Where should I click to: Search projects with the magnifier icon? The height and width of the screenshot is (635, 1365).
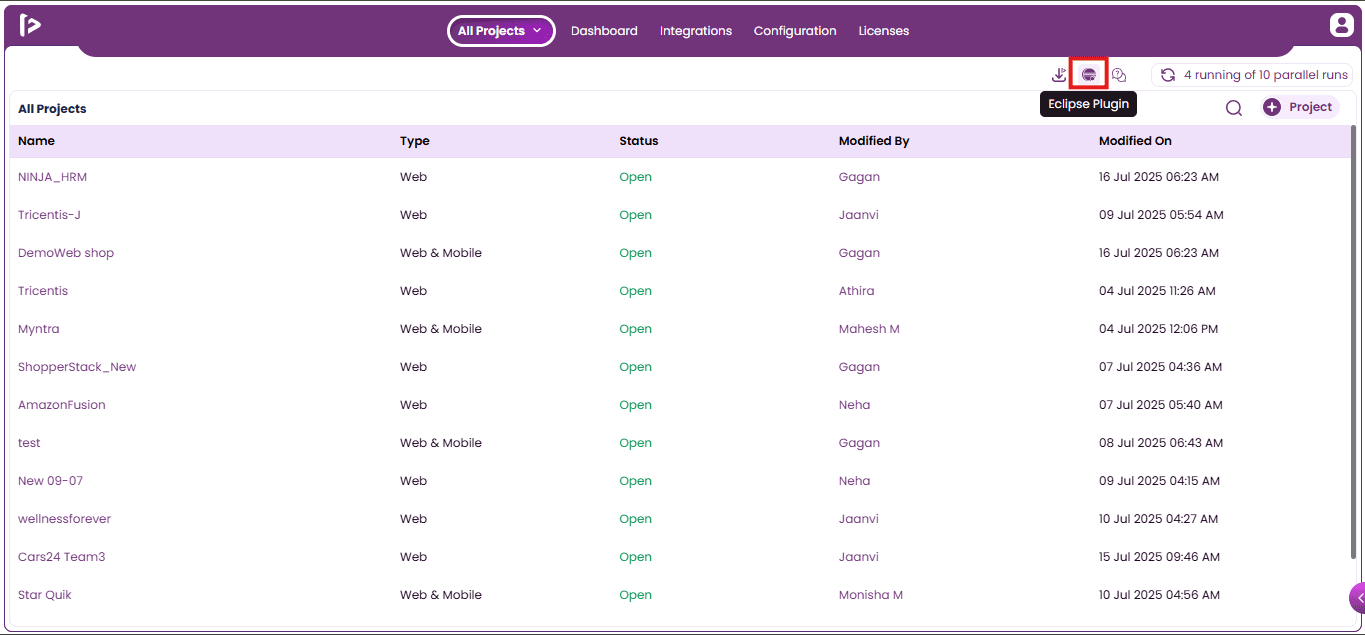[x=1234, y=108]
